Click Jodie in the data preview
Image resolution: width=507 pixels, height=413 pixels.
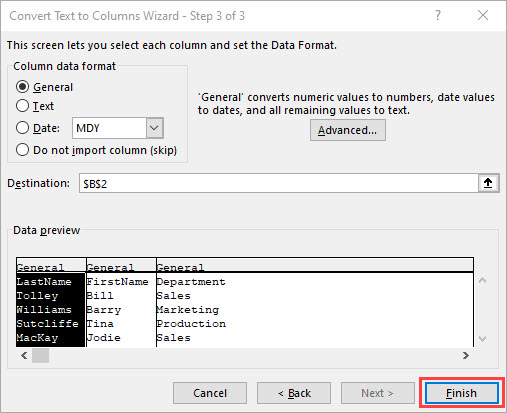coord(104,338)
